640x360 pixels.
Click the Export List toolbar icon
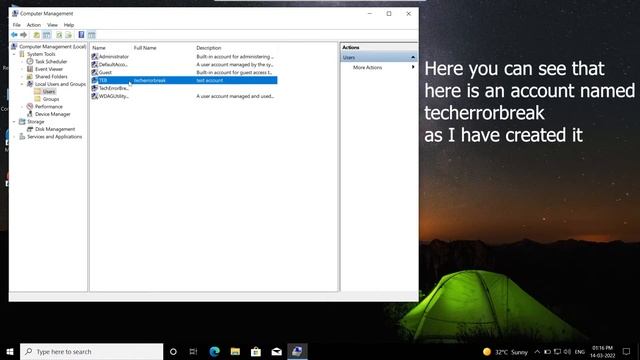click(69, 35)
